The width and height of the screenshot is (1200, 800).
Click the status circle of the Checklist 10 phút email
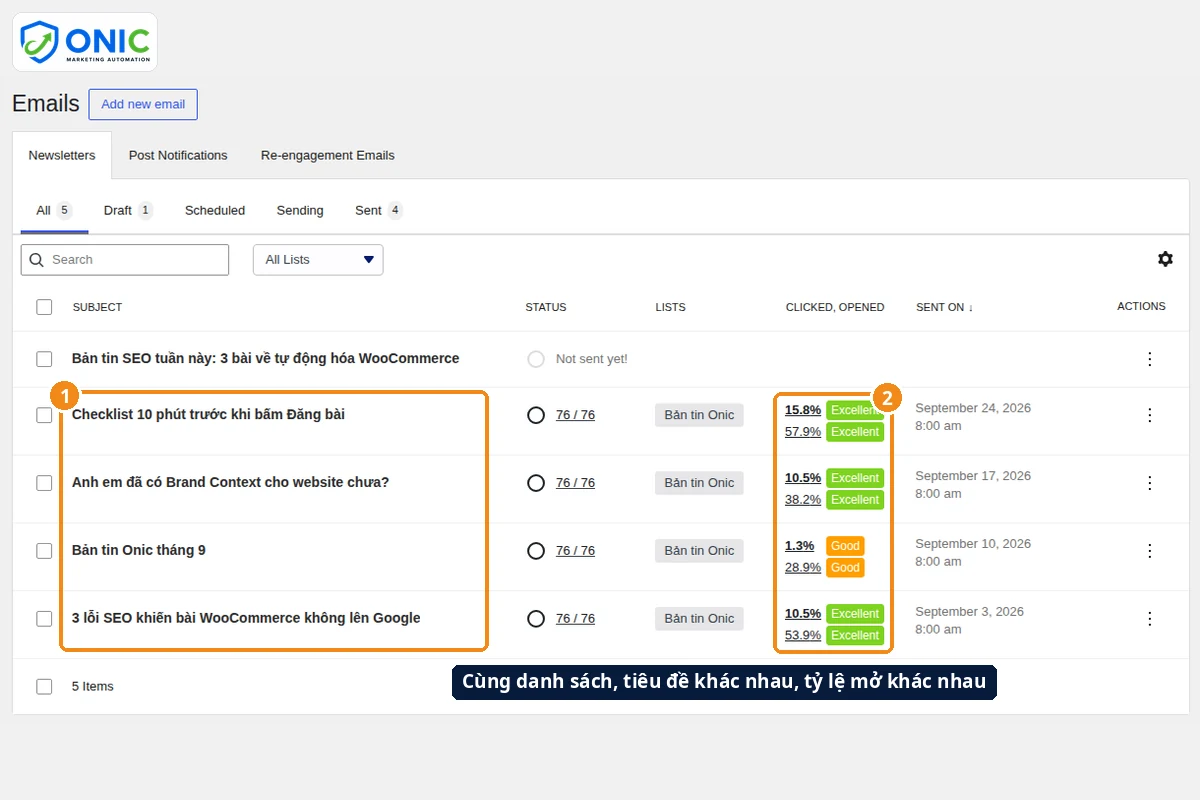click(536, 415)
